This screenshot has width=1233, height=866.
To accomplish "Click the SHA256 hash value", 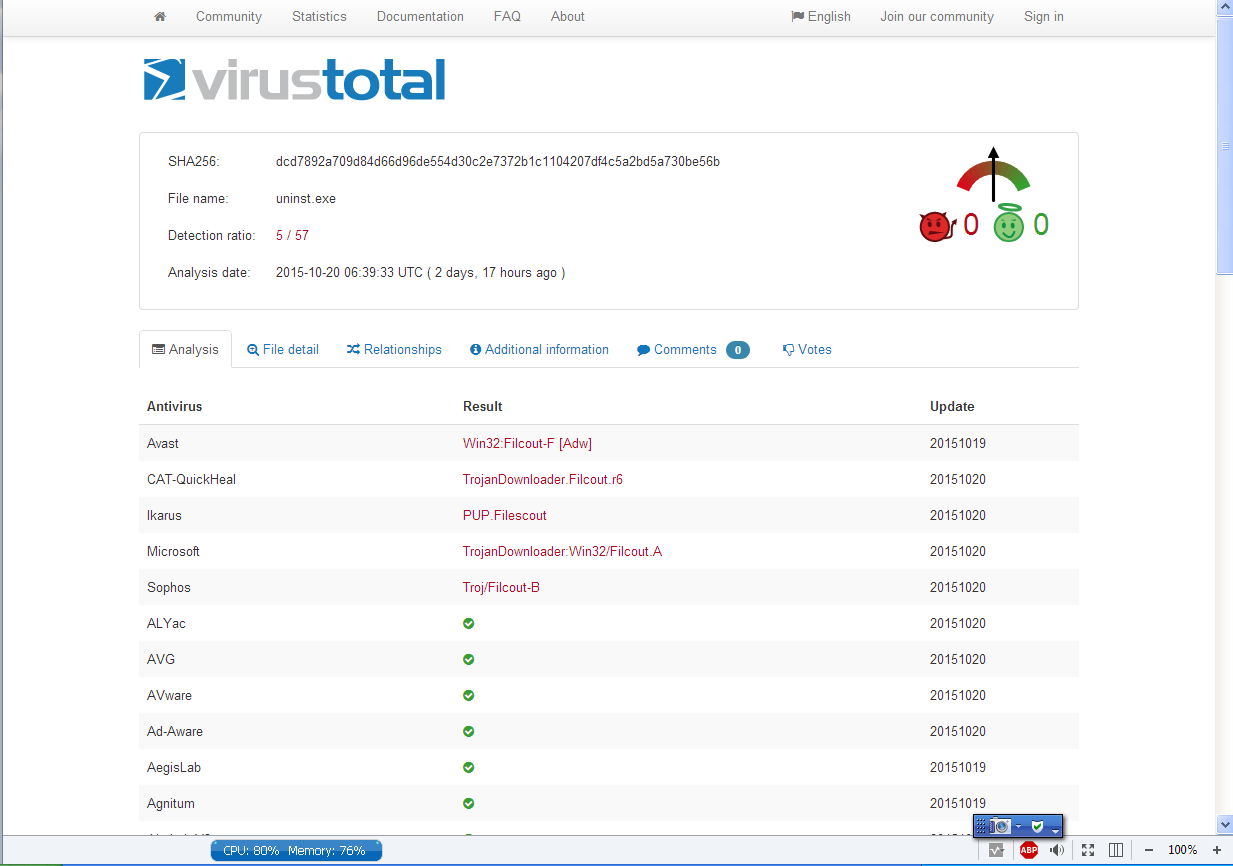I will [498, 161].
